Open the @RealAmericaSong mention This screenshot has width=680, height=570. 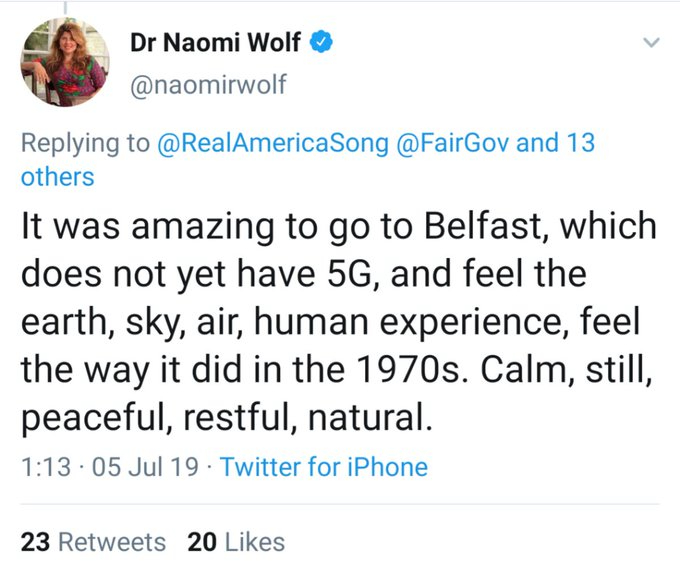(x=274, y=143)
